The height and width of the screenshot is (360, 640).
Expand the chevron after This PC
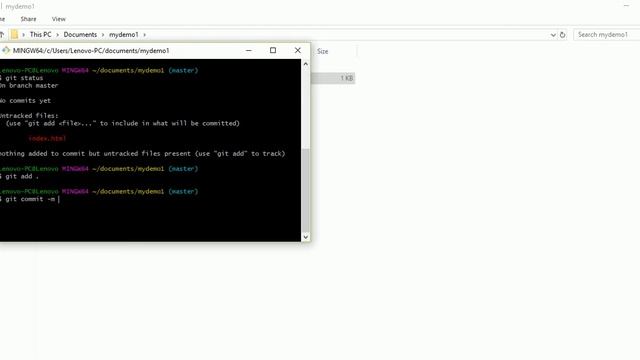coord(58,35)
